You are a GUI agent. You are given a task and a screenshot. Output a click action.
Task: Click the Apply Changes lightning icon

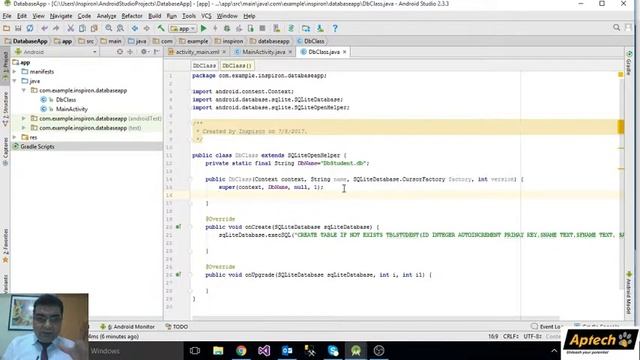pos(215,28)
